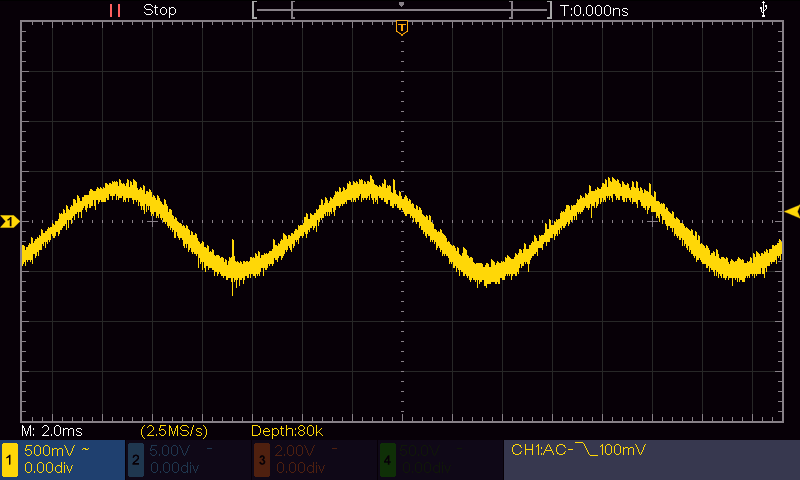Click the waveform memory position bar at top
Viewport: 800px width, 480px height.
402,10
